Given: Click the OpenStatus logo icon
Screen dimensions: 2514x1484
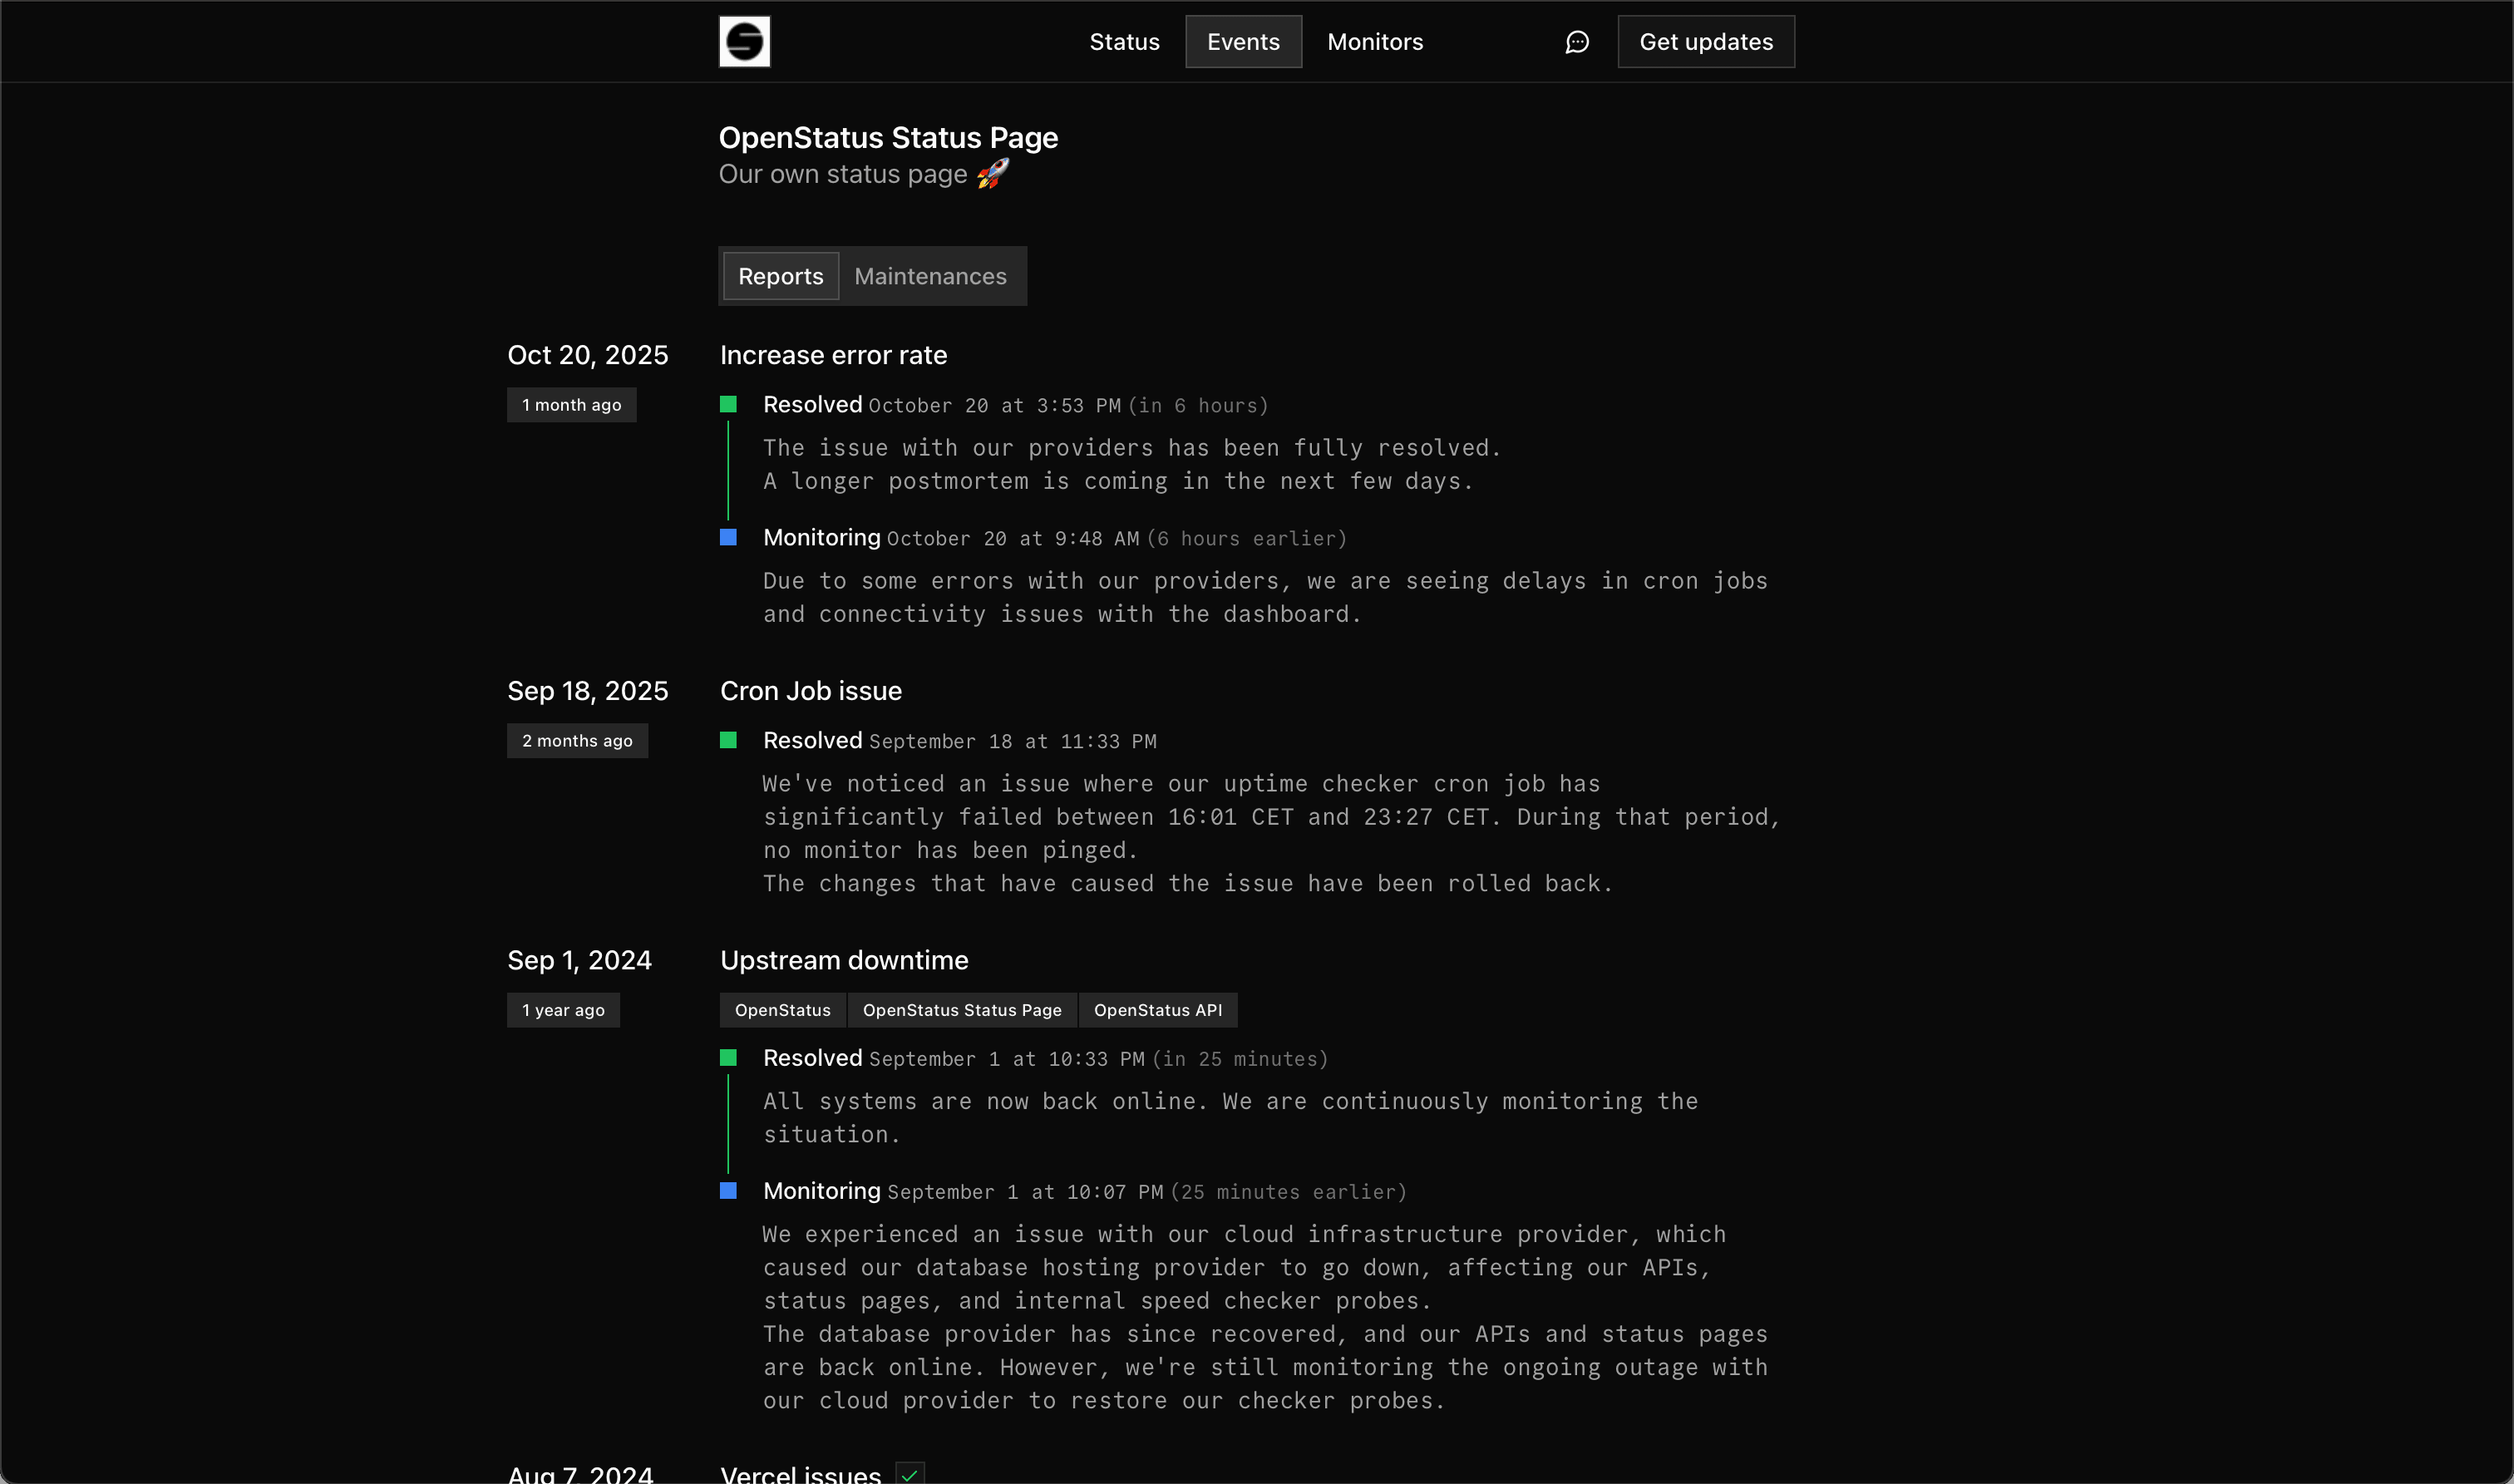Looking at the screenshot, I should tap(744, 41).
